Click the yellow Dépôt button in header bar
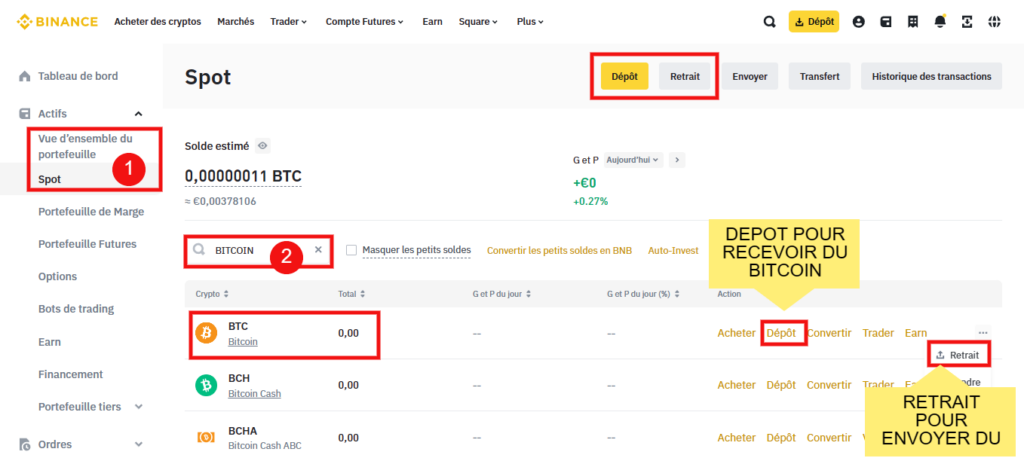Screen dimensions: 1024x461 pos(814,22)
